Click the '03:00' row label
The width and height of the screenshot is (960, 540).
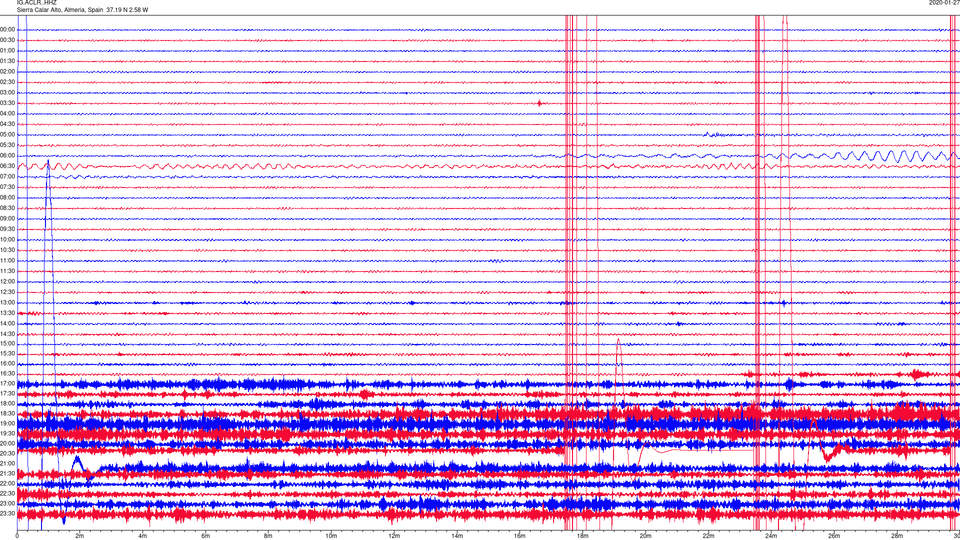tap(7, 92)
